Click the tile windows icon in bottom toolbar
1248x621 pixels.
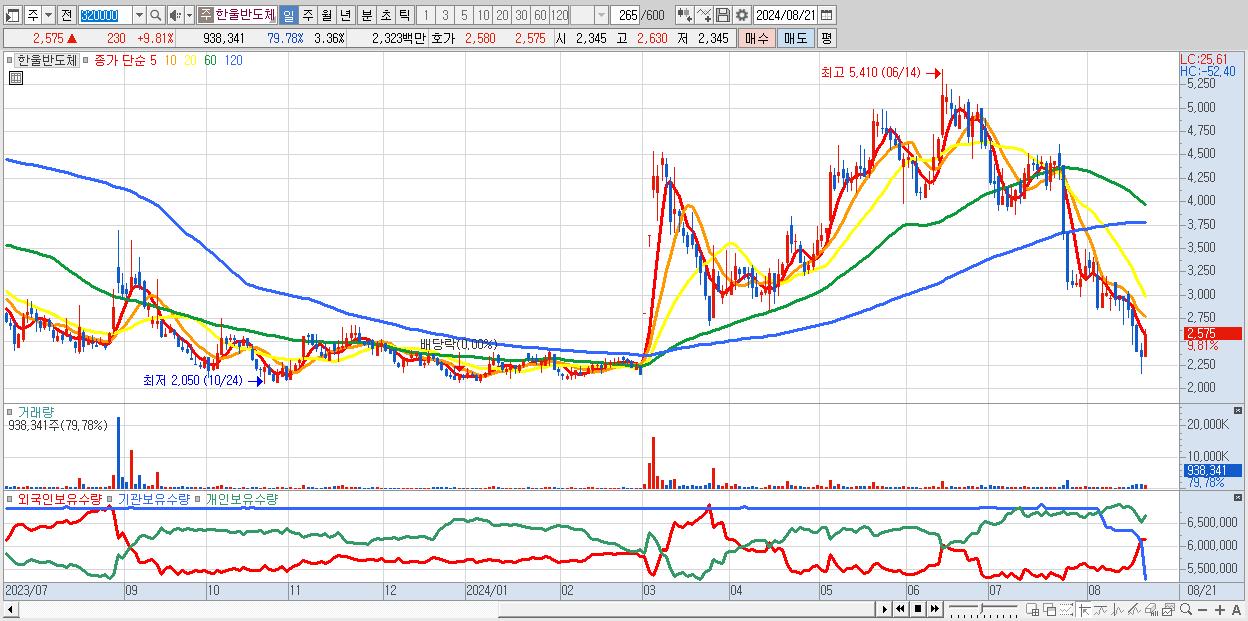(1032, 609)
